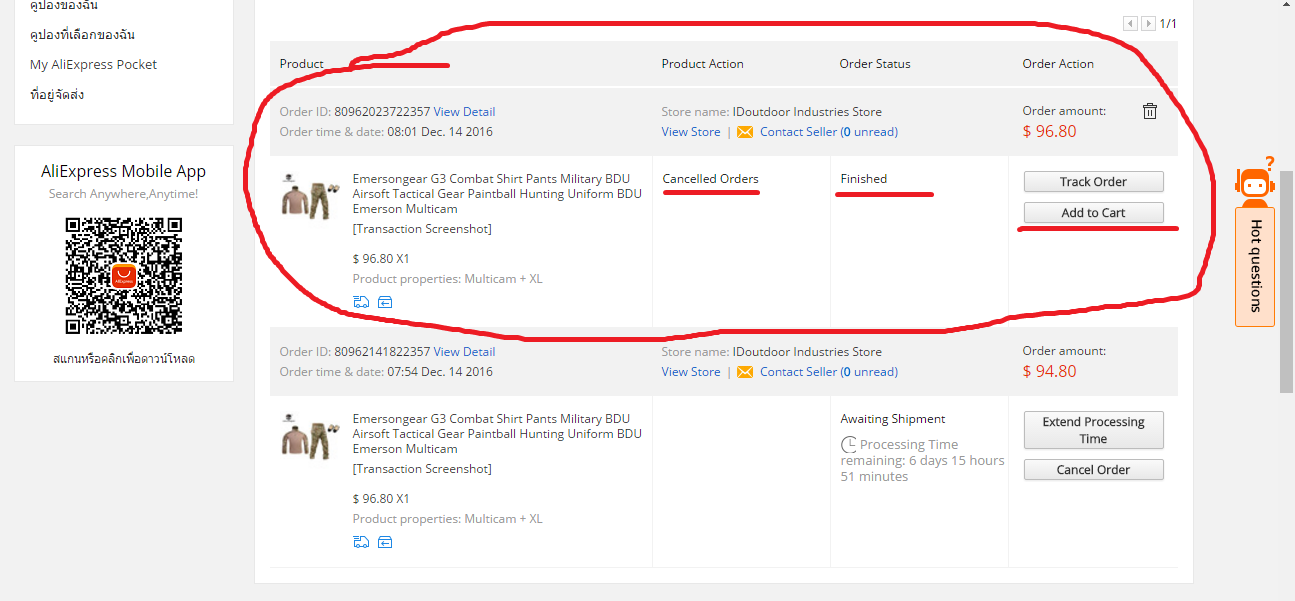Image resolution: width=1295 pixels, height=601 pixels.
Task: Open Emersongear product title in cancelled order
Action: pyautogui.click(x=497, y=194)
